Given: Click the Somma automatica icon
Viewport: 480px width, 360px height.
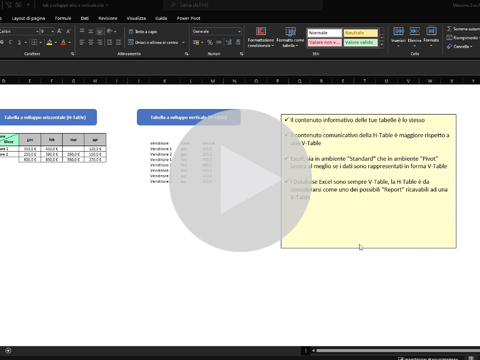Looking at the screenshot, I should click(x=449, y=29).
